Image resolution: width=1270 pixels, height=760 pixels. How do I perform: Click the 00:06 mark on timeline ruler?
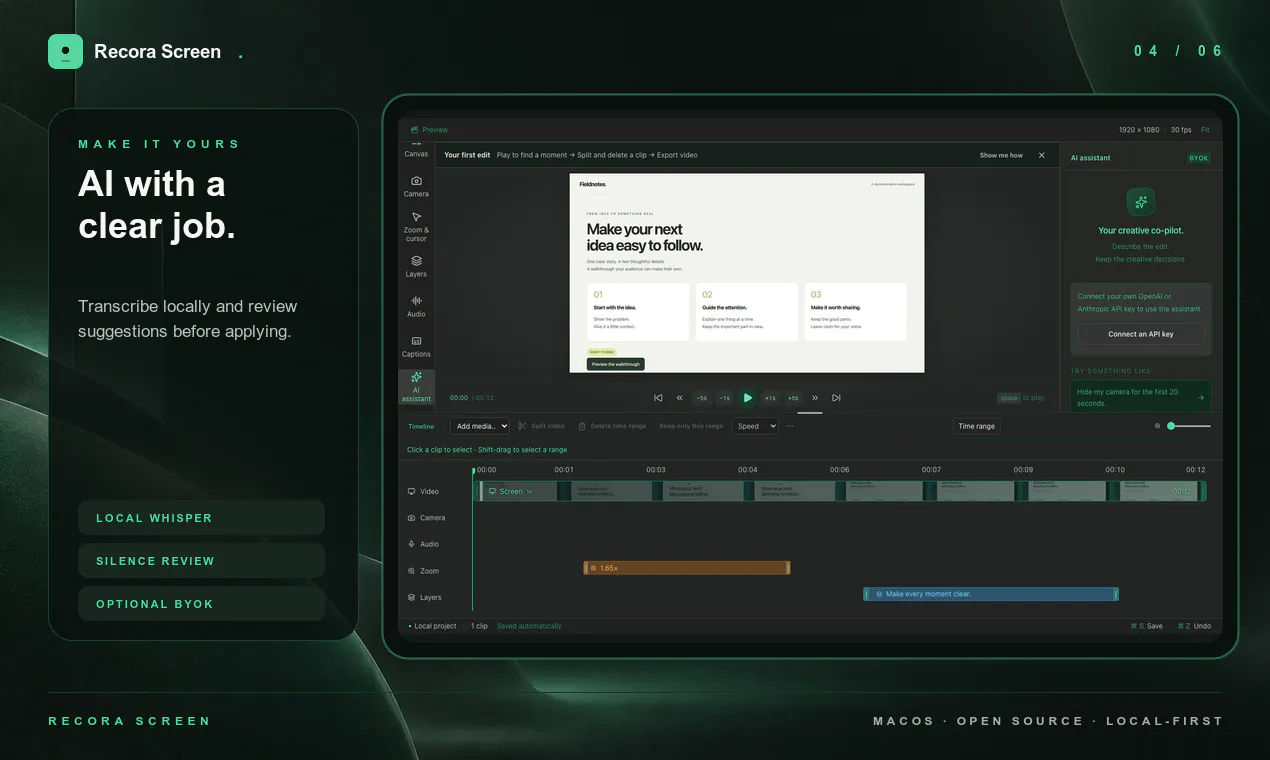(840, 469)
